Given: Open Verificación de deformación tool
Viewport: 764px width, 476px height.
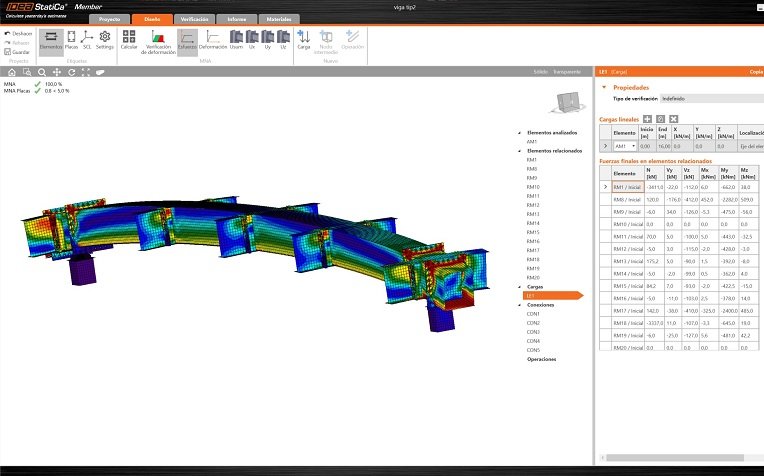Looking at the screenshot, I should [x=158, y=39].
